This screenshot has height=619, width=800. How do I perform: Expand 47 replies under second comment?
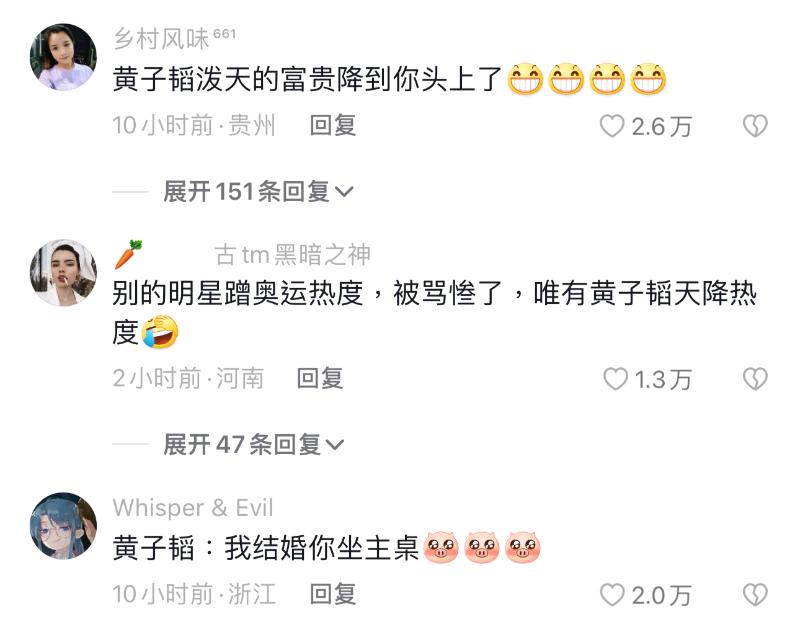tap(254, 444)
